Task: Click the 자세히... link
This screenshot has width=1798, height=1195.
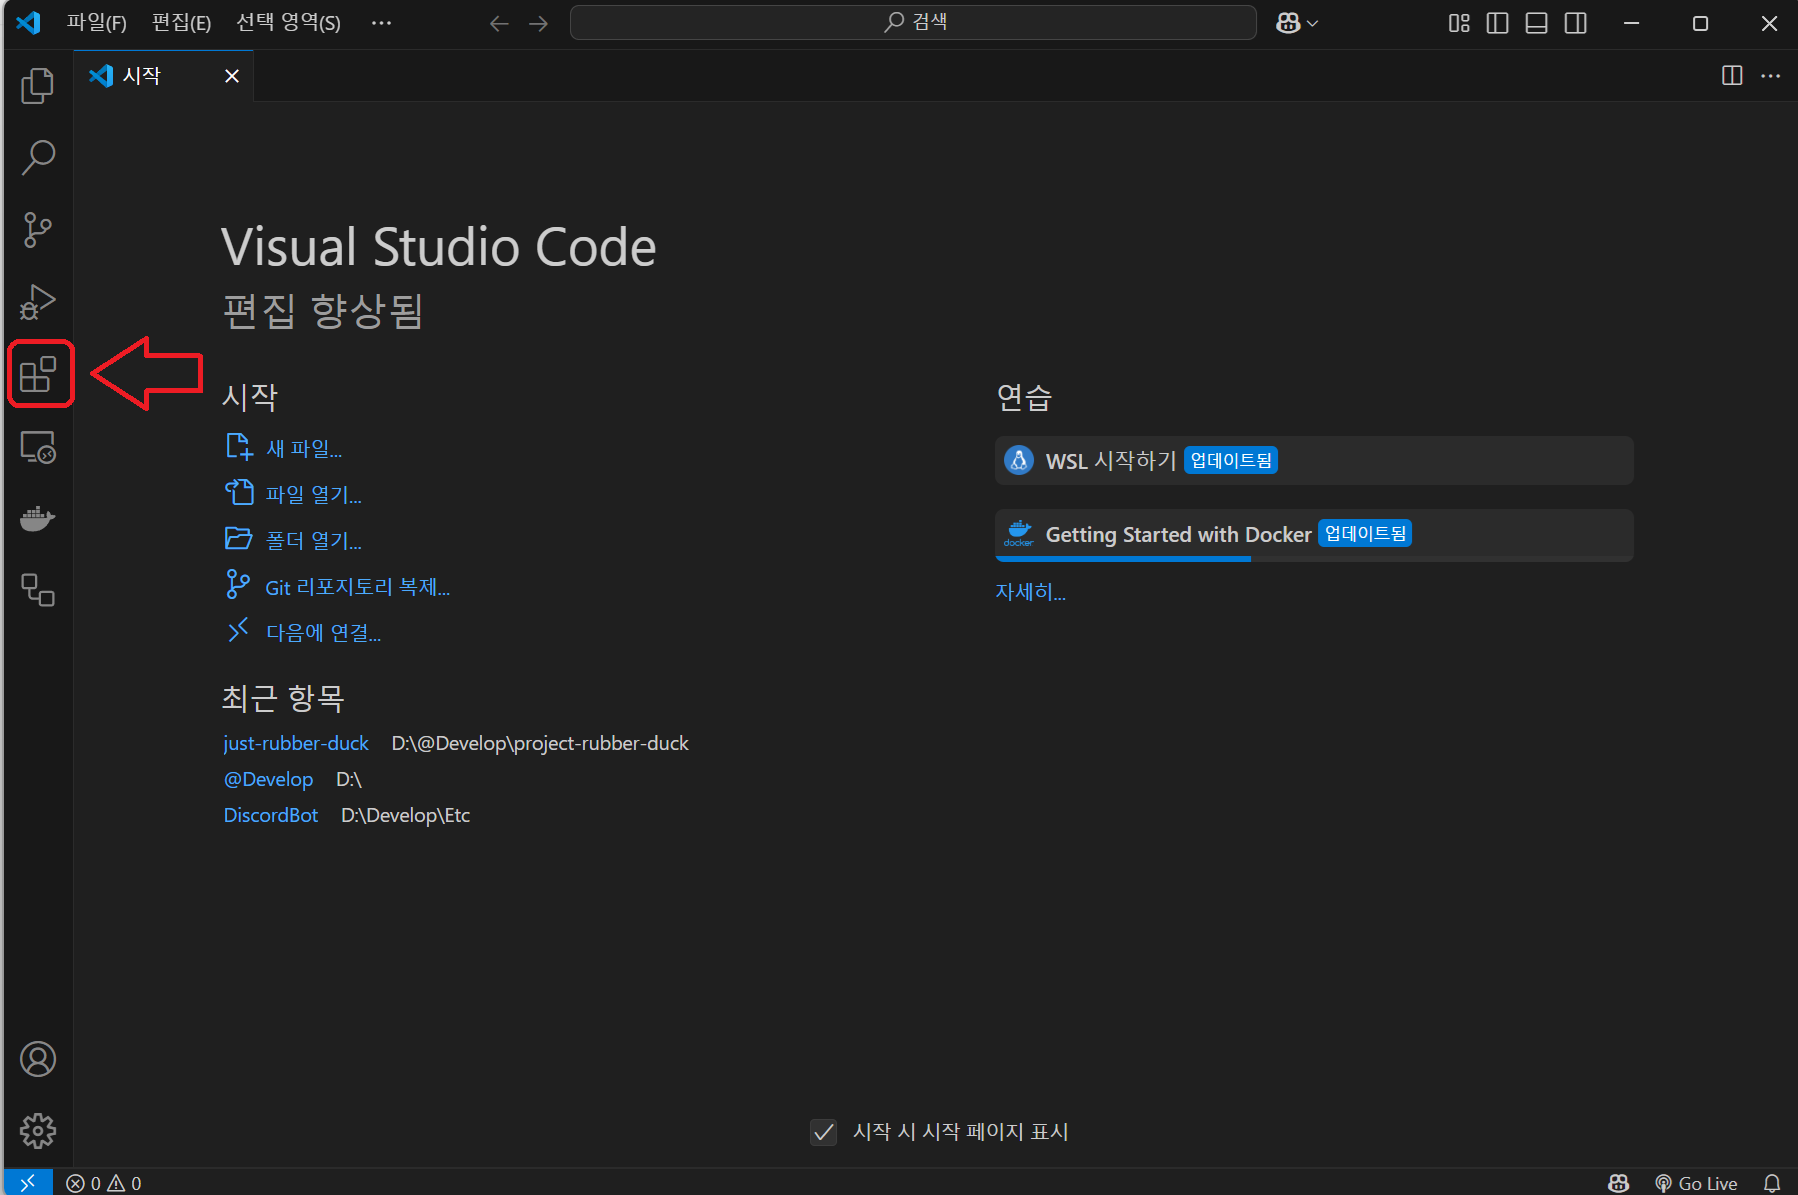Action: pyautogui.click(x=1030, y=592)
